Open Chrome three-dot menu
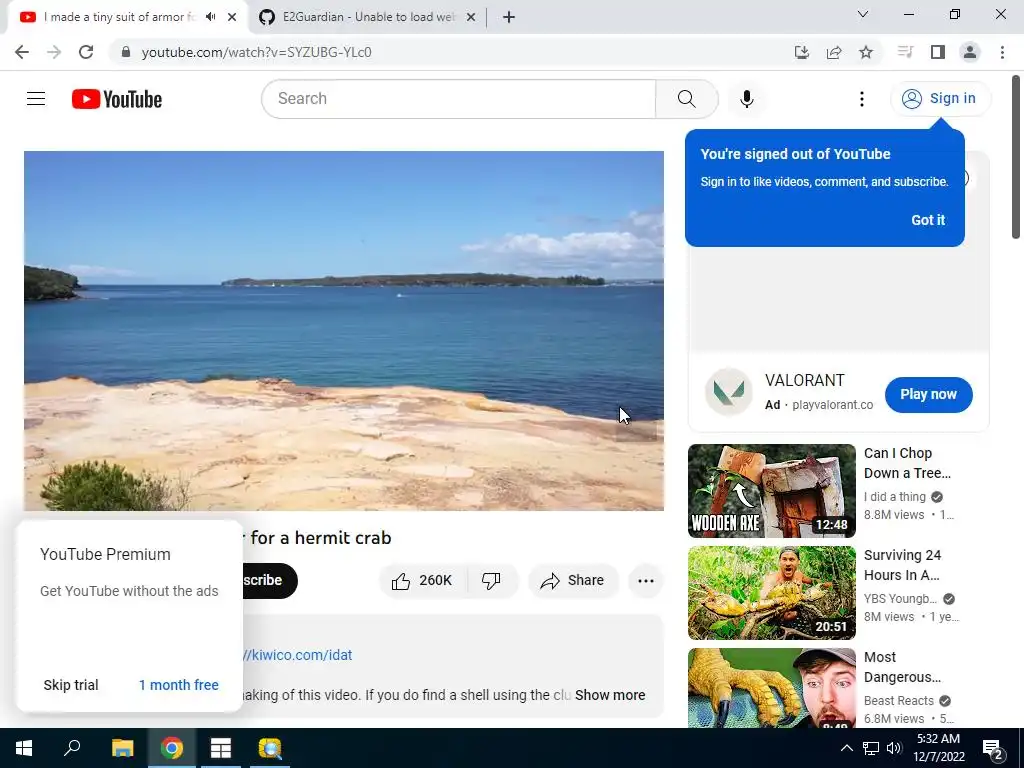The width and height of the screenshot is (1024, 768). pos(1002,52)
